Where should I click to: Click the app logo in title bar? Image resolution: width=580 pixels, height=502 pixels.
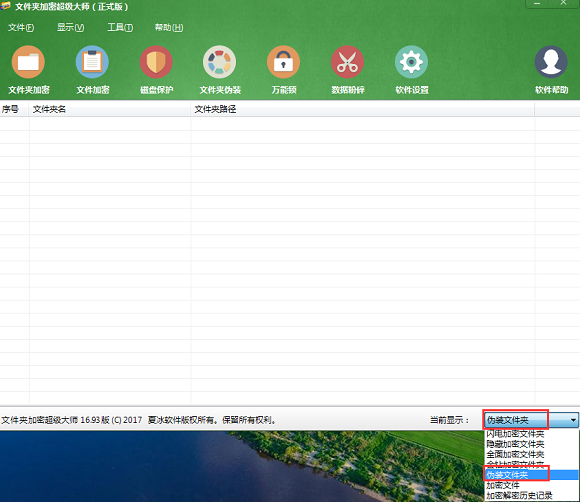tap(6, 6)
